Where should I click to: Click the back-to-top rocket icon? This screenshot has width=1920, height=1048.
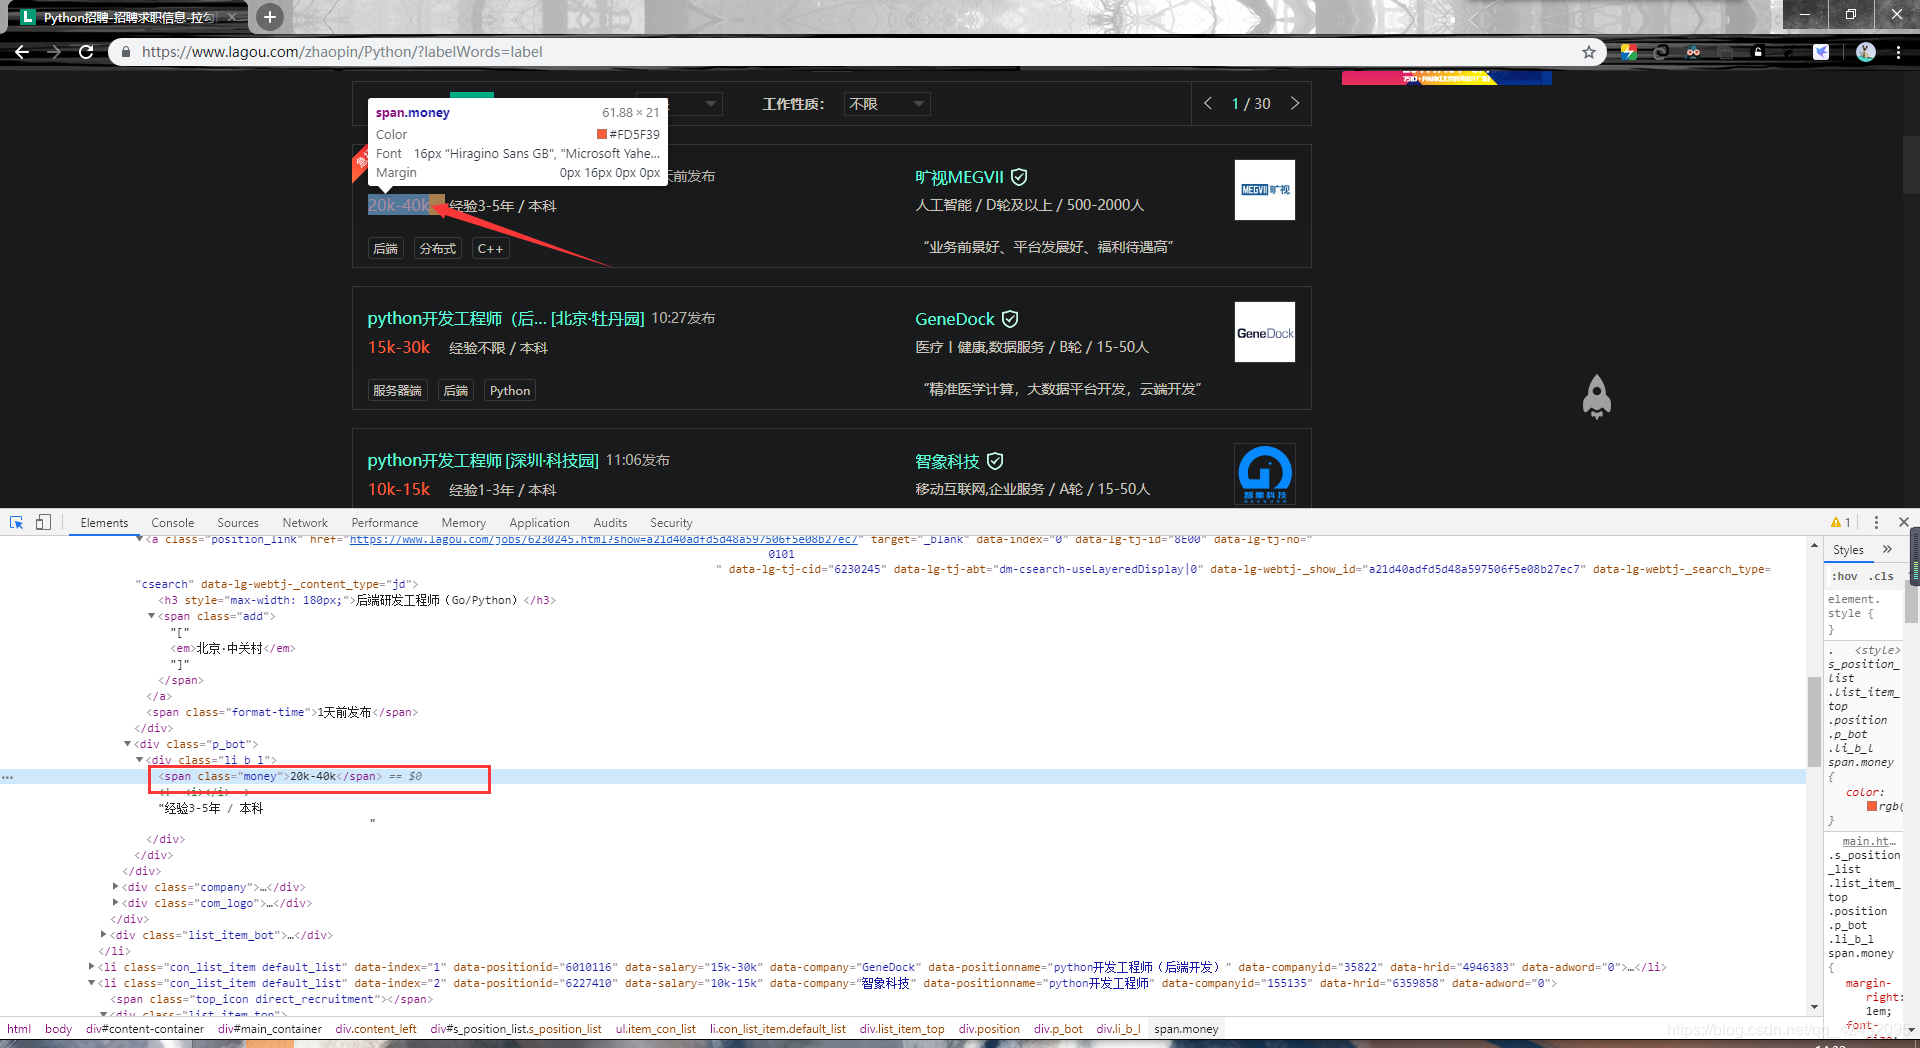pos(1597,397)
